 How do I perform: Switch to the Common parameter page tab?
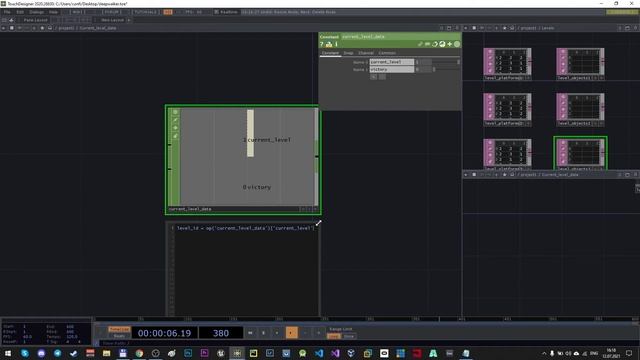coord(387,53)
